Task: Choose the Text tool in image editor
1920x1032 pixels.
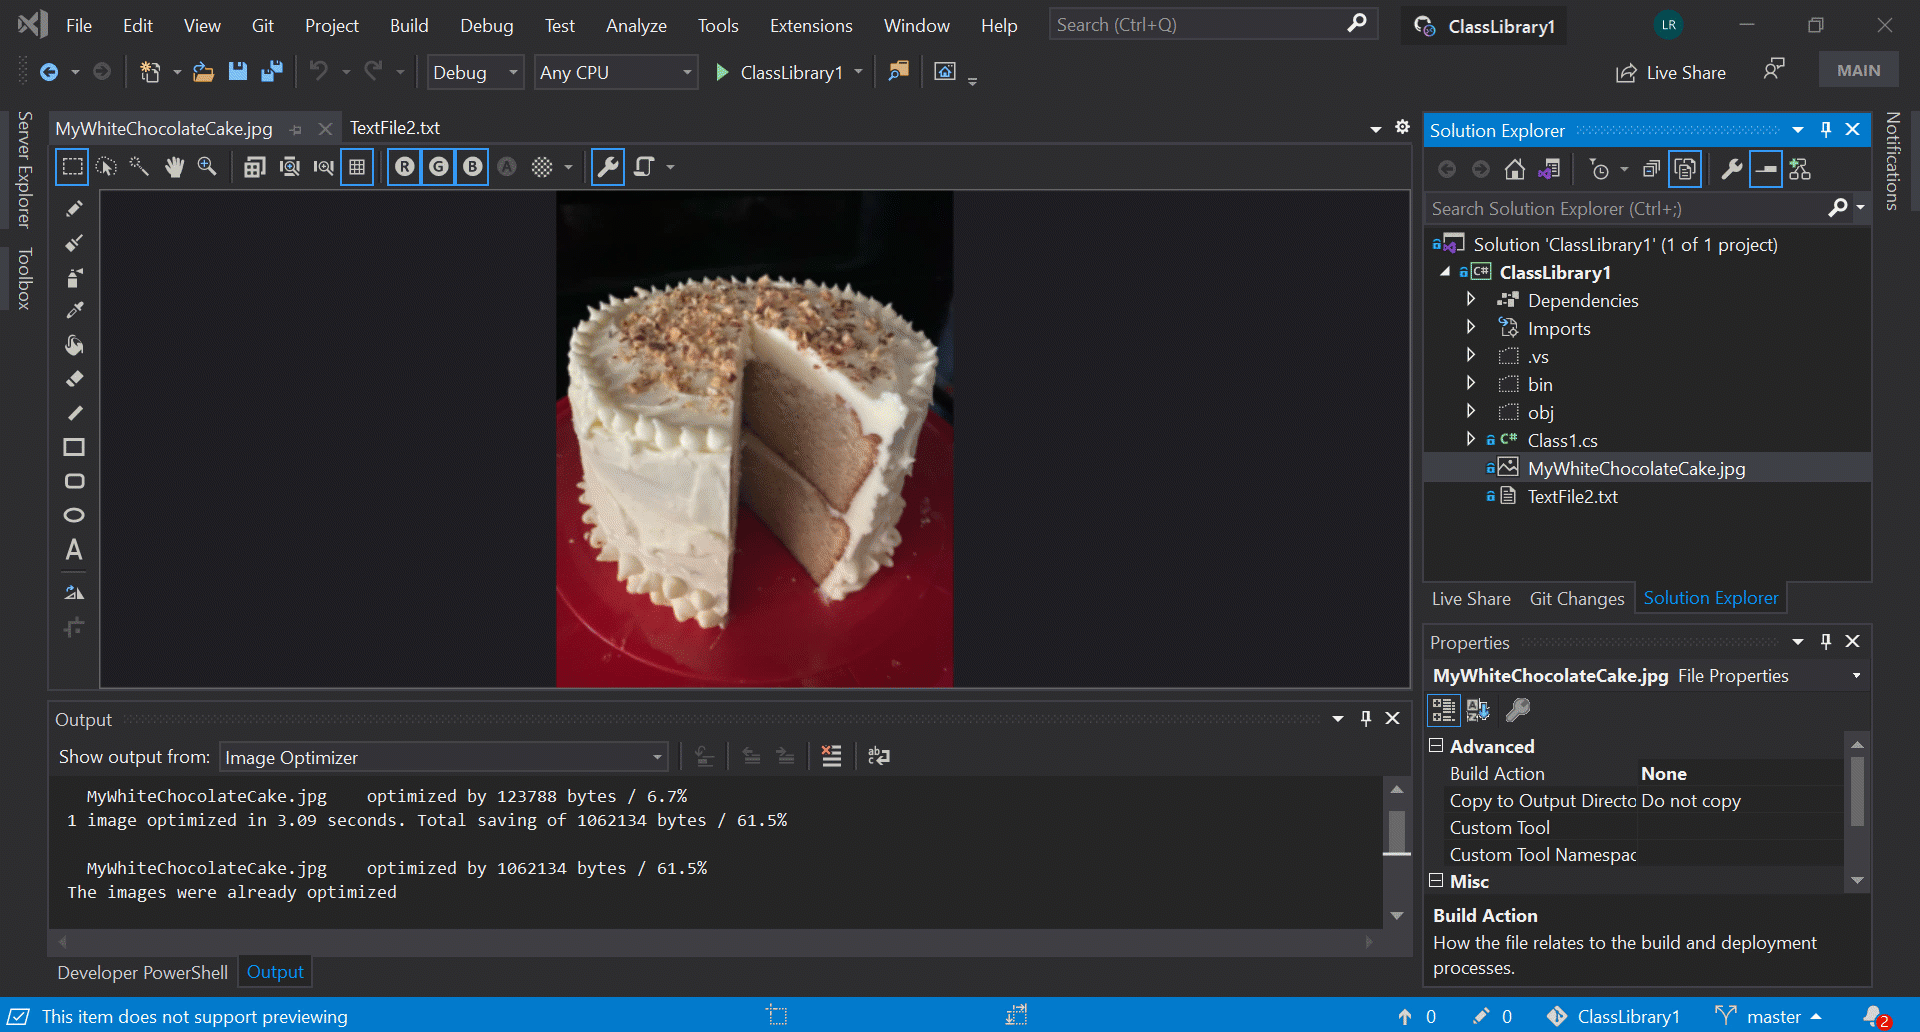Action: click(x=74, y=550)
